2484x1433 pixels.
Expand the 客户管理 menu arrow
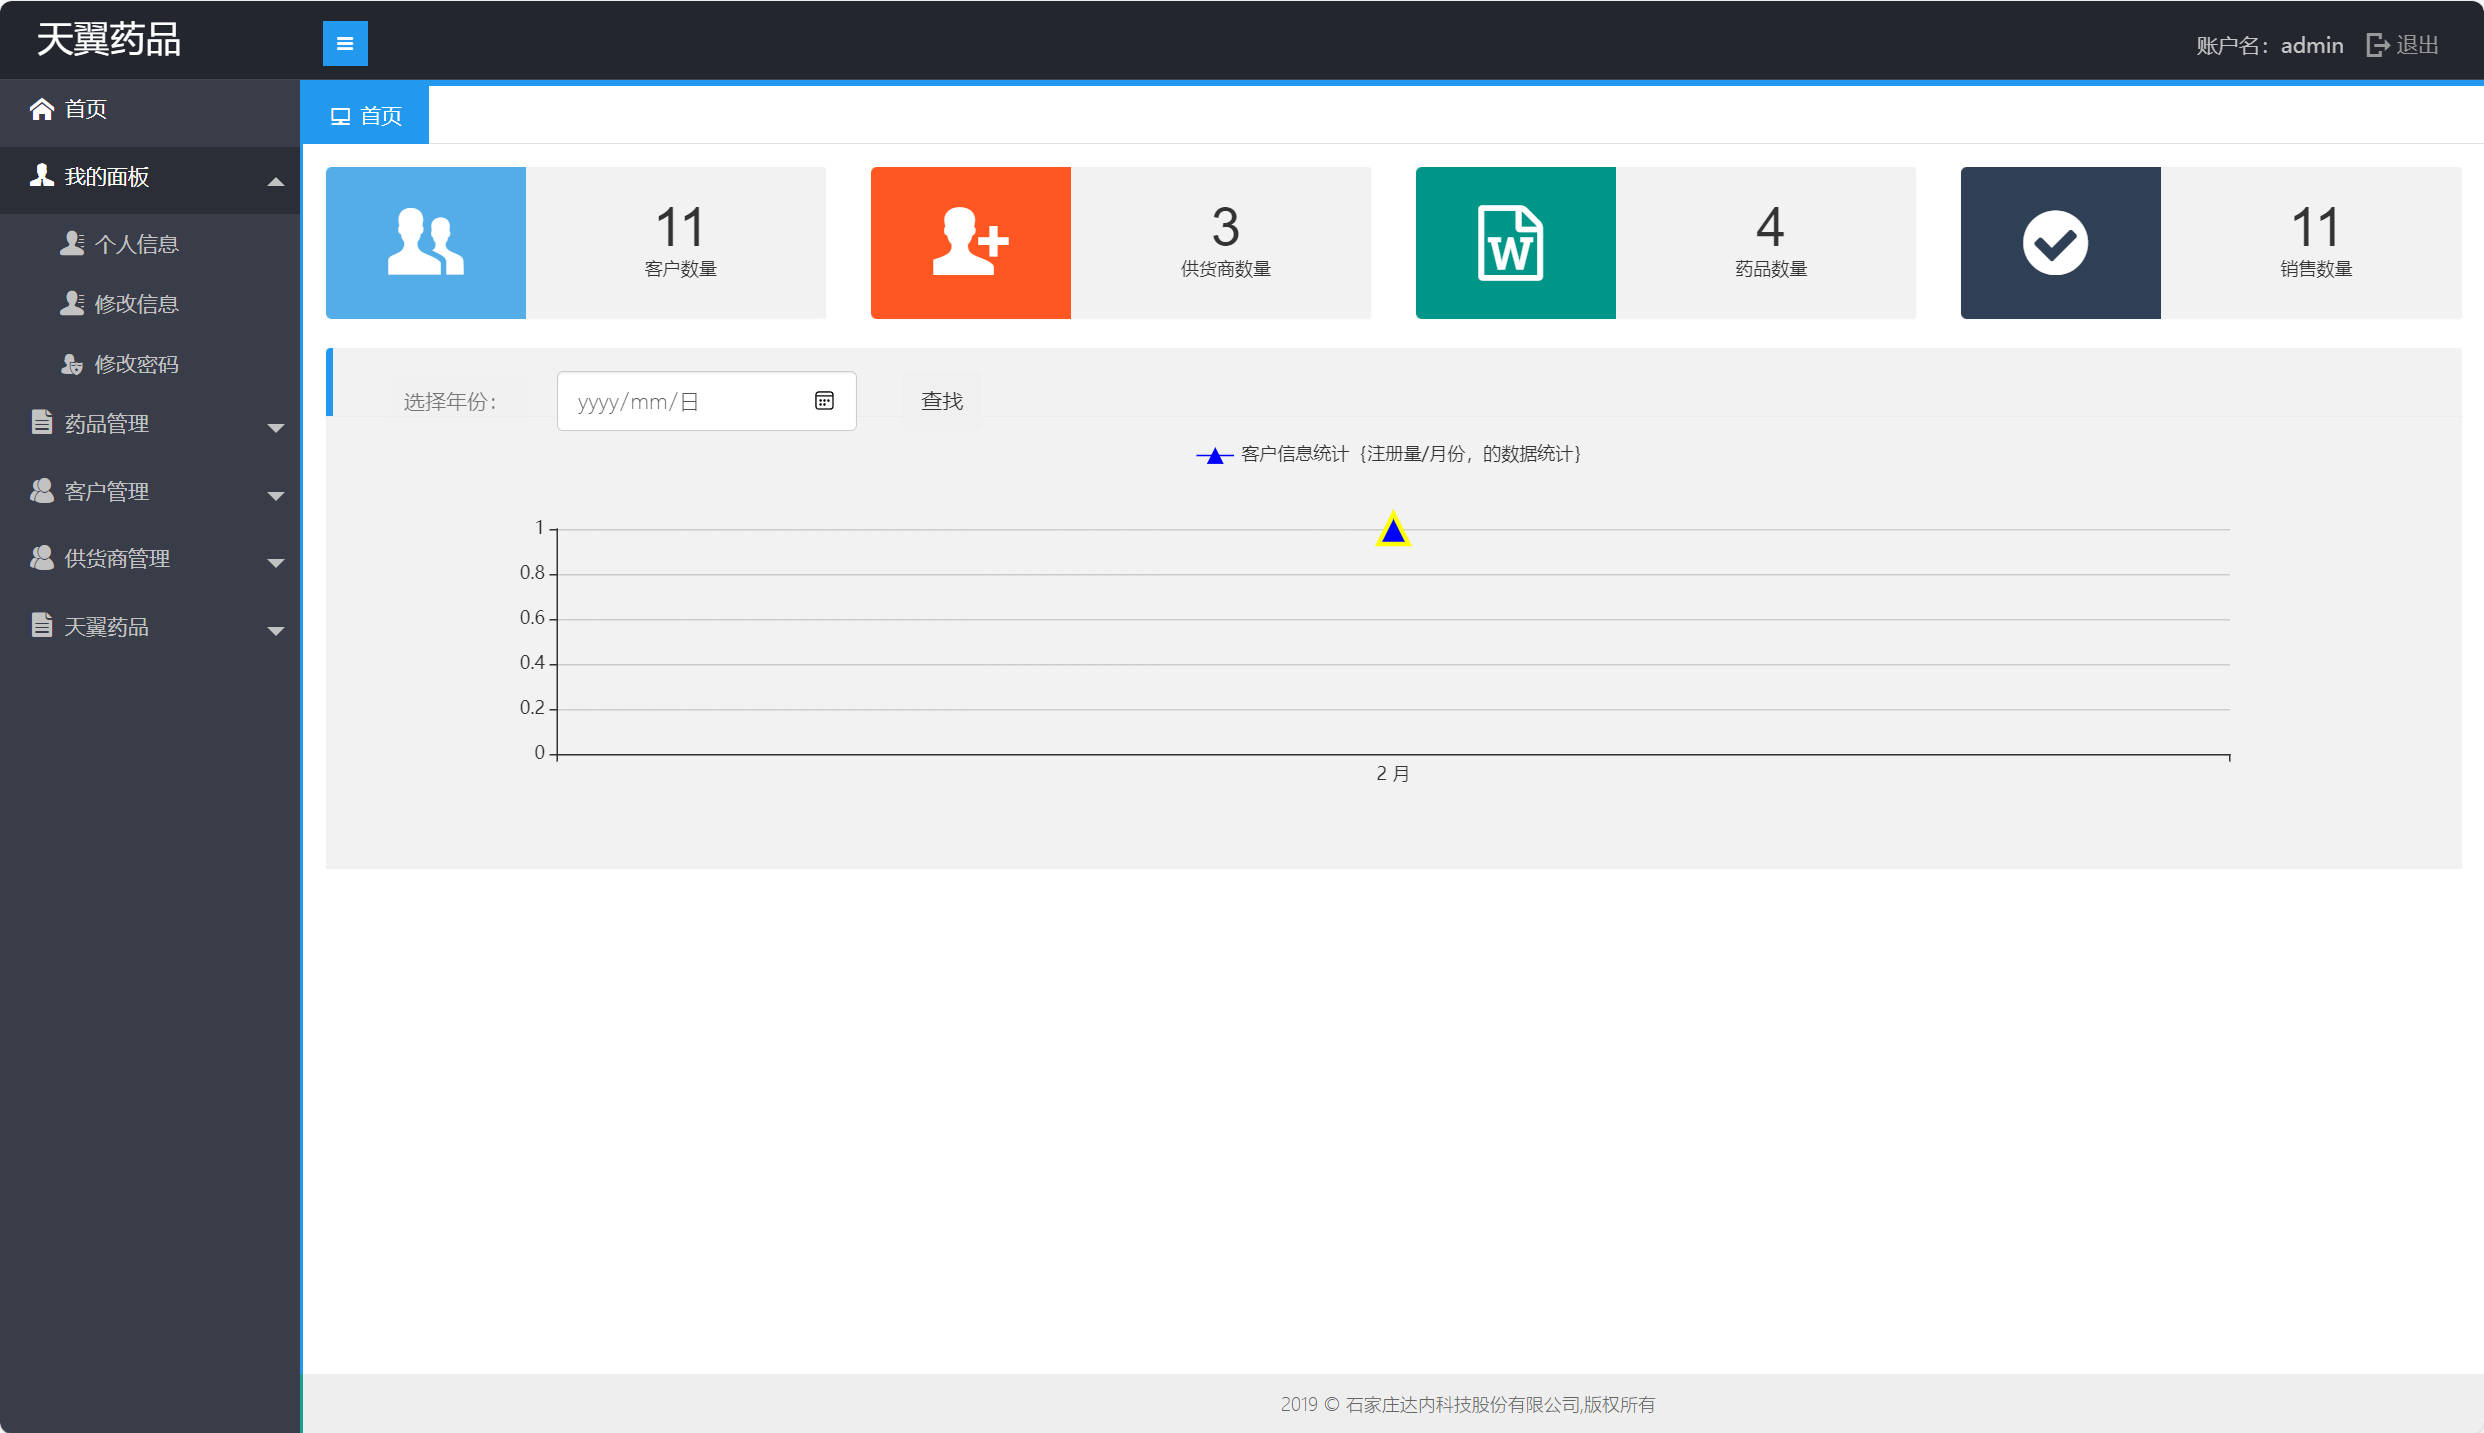click(x=275, y=494)
